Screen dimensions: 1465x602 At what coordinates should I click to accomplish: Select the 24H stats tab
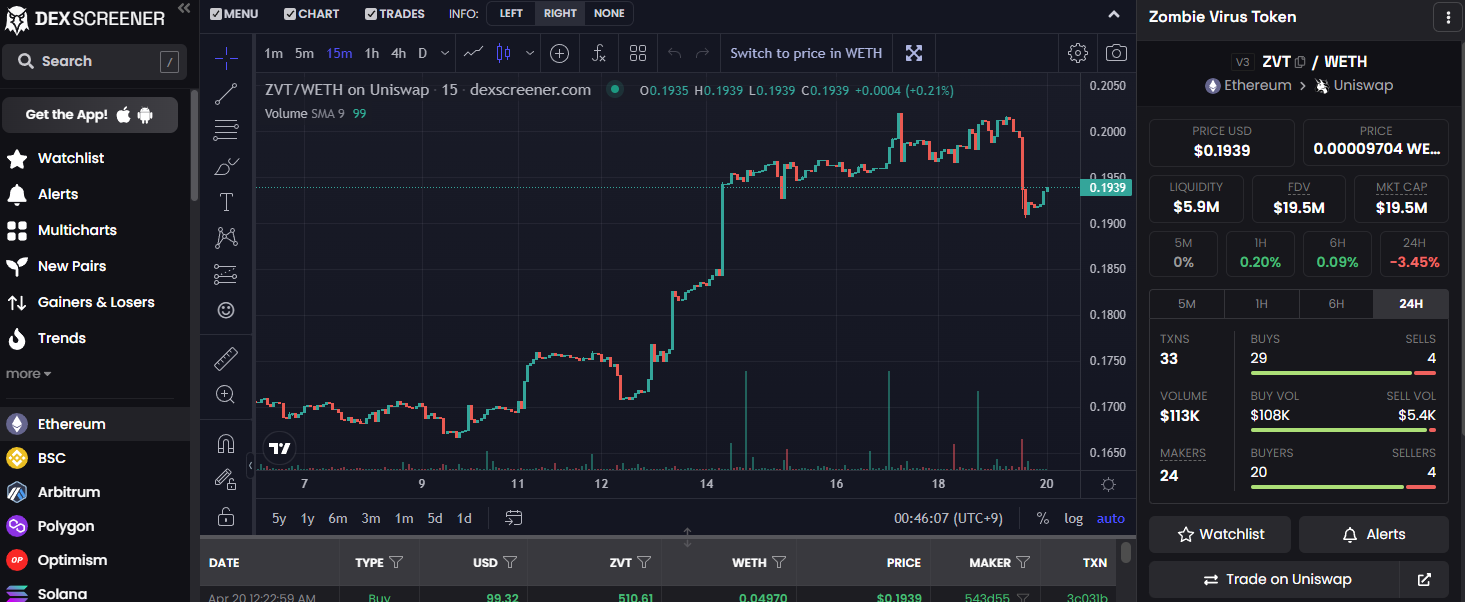pyautogui.click(x=1411, y=304)
